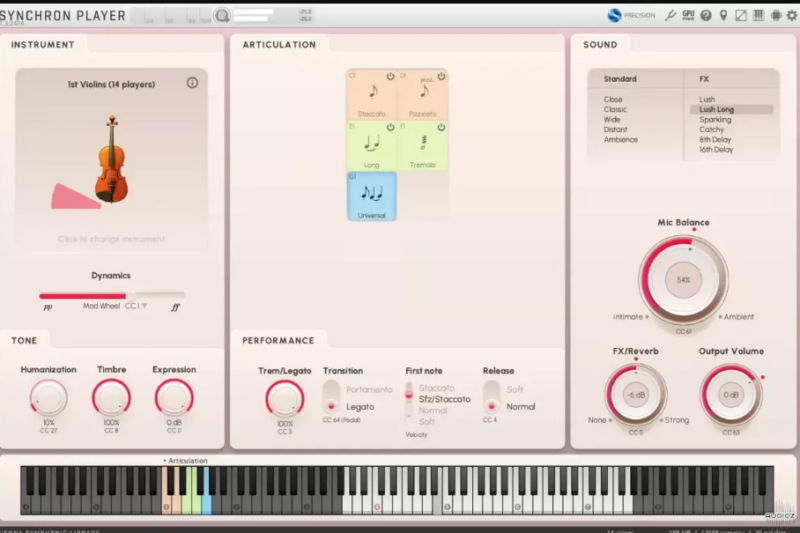Screen dimensions: 800x533
Task: Click the Output Volume knob
Action: [731, 395]
